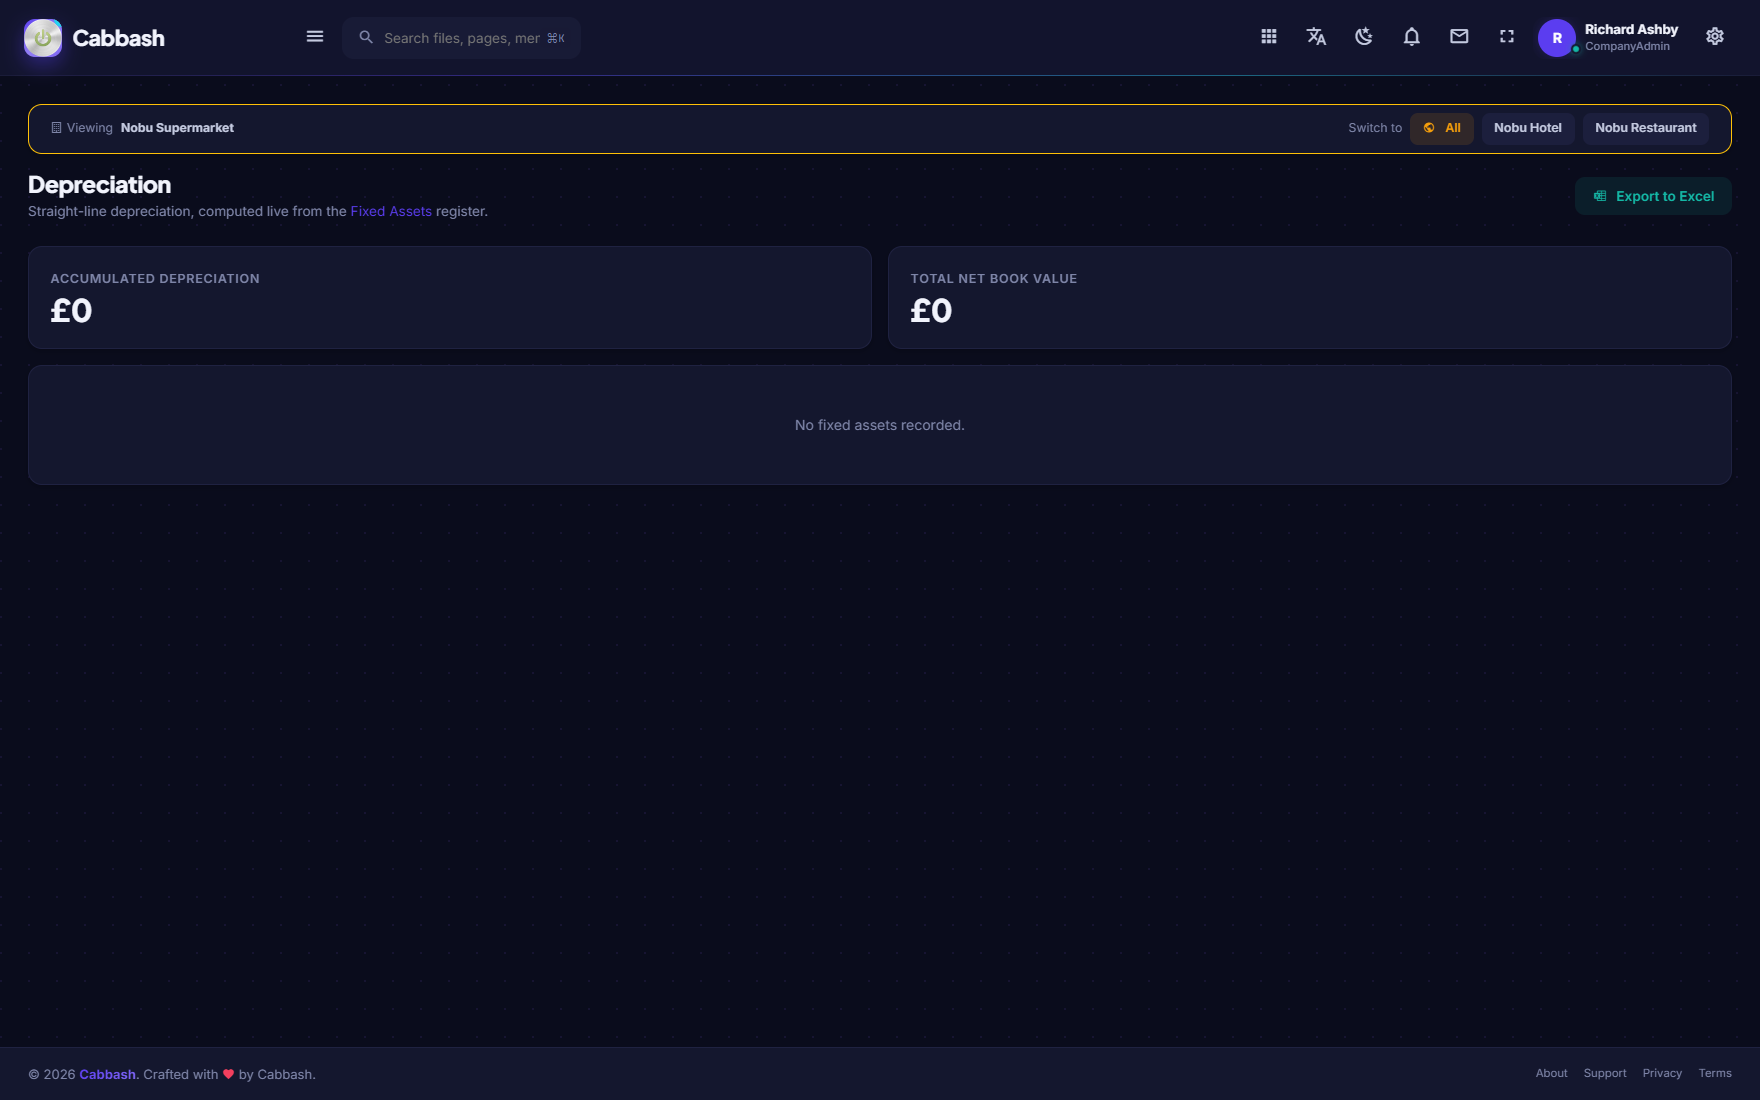The height and width of the screenshot is (1100, 1760).
Task: Click the Total Net Book Value label
Action: 994,279
